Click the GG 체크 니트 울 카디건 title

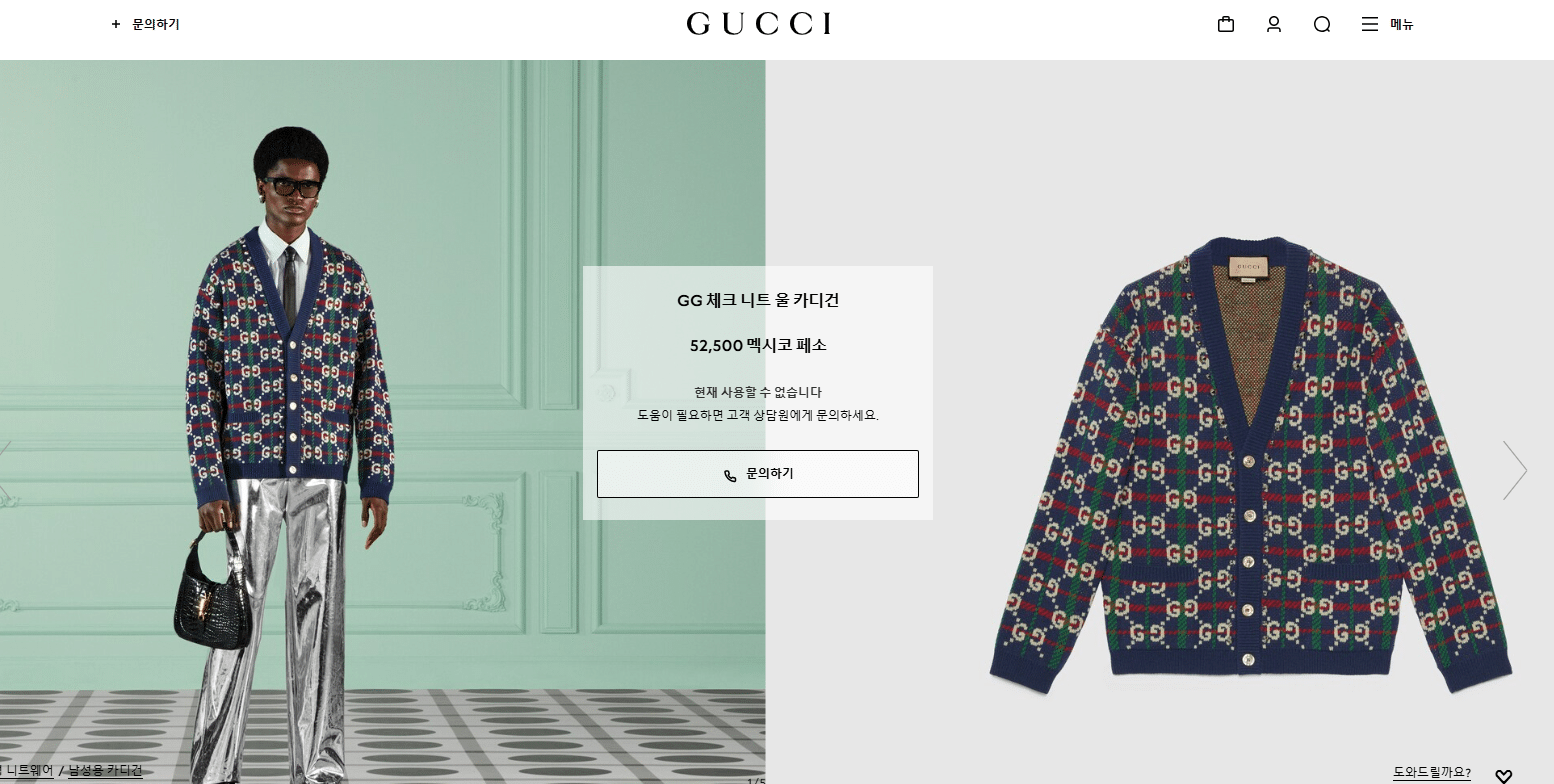pos(758,300)
